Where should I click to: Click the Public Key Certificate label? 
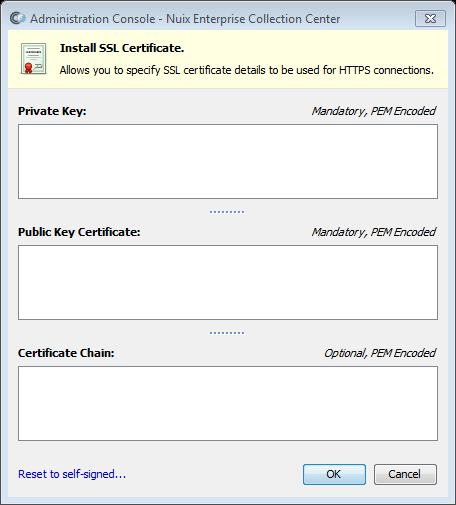(x=79, y=232)
